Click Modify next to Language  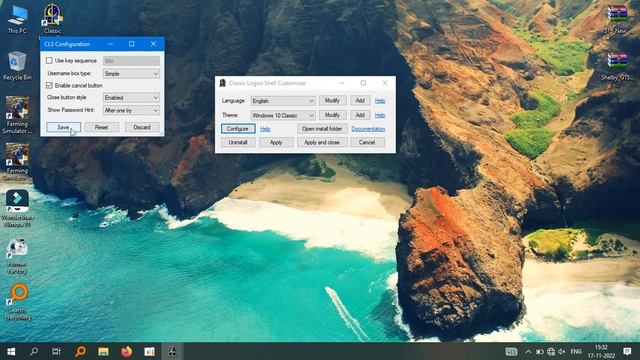[332, 100]
